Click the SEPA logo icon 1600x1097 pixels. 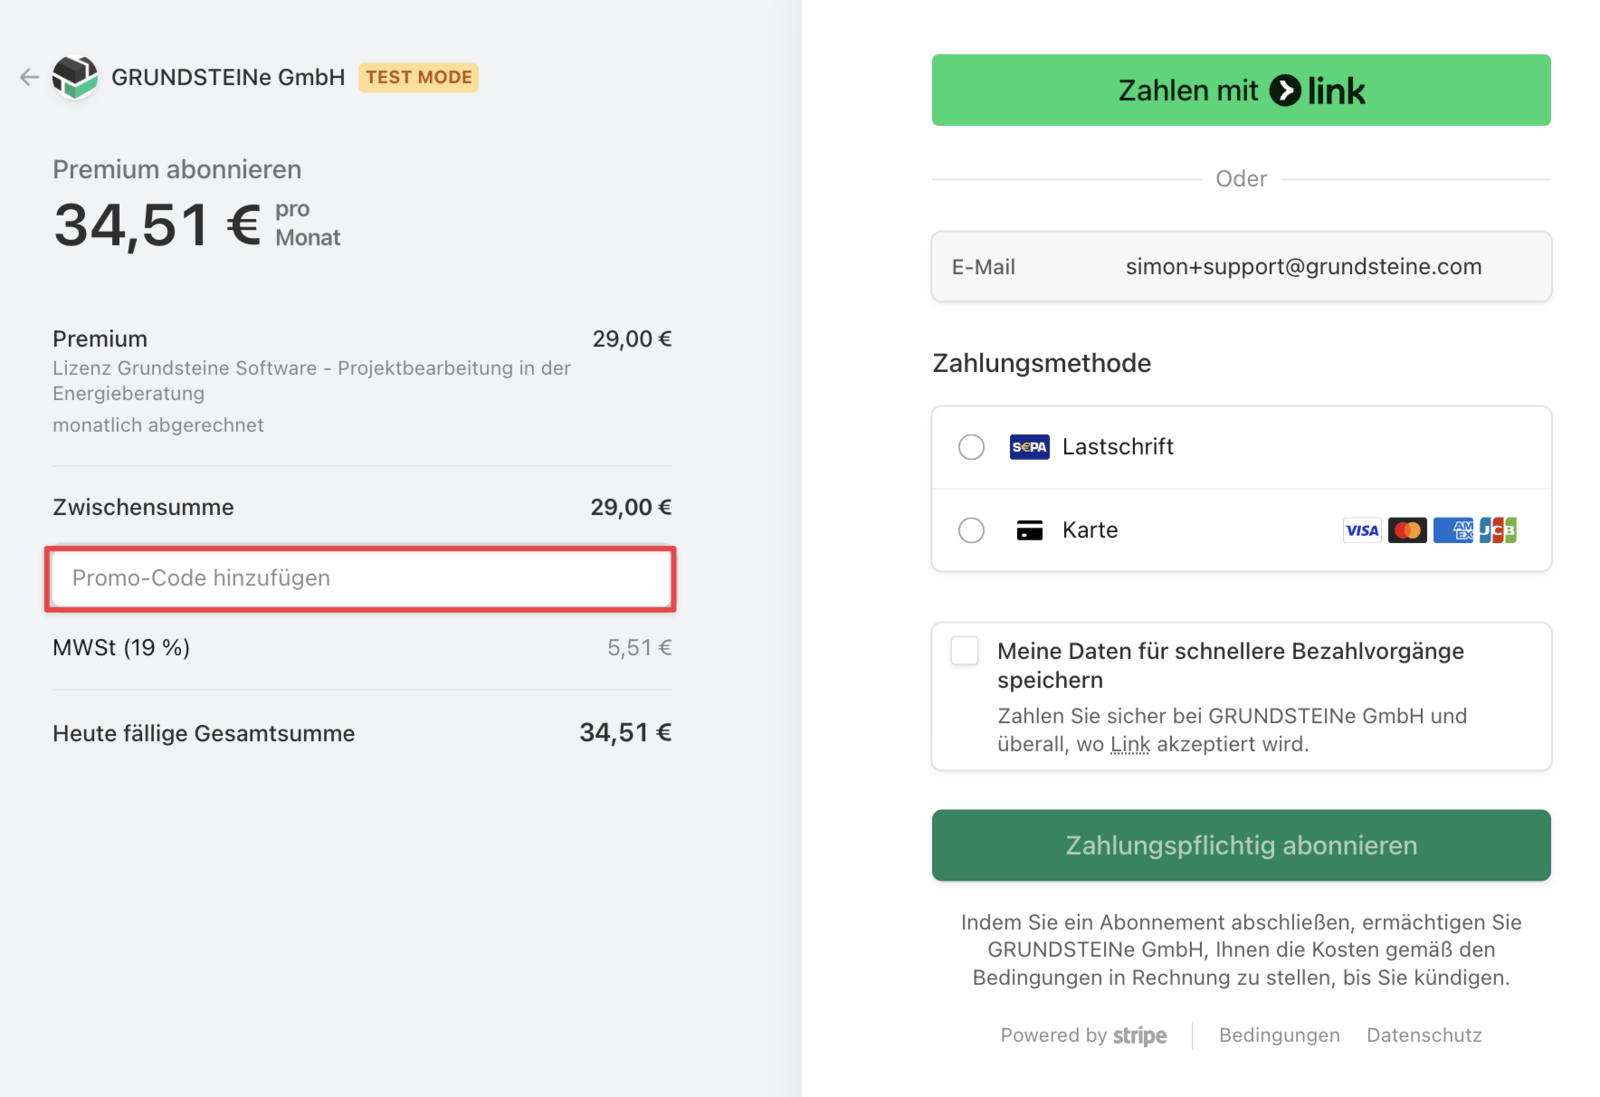(1029, 447)
